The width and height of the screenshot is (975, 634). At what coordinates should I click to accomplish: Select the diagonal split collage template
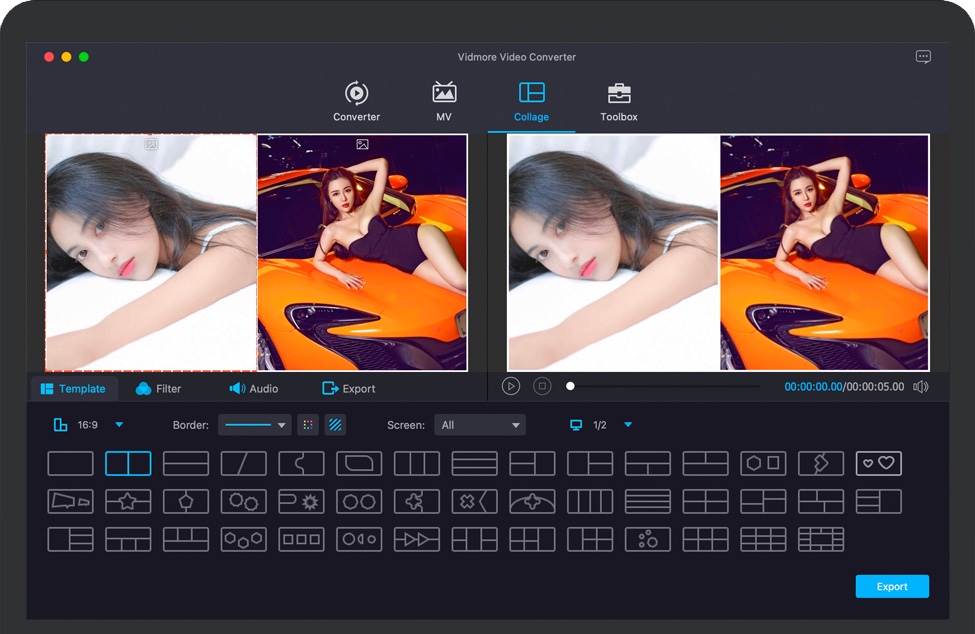[243, 463]
